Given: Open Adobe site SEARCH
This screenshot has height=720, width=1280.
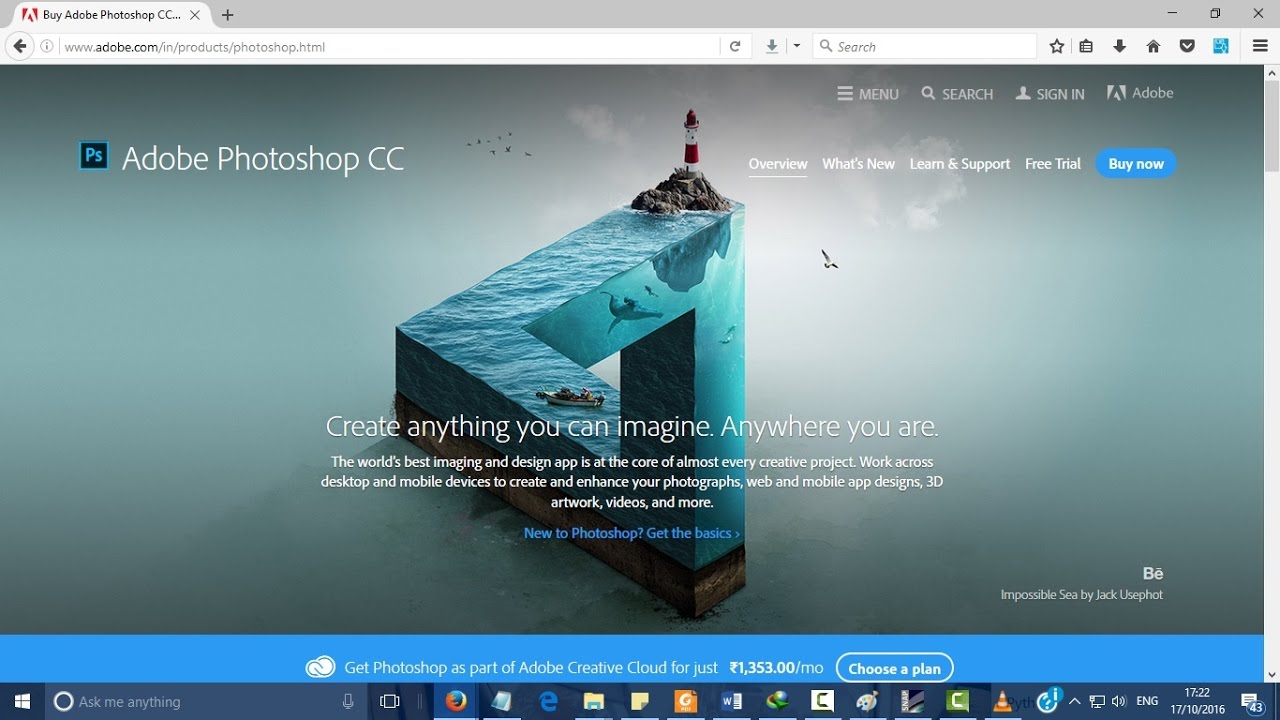Looking at the screenshot, I should [957, 94].
